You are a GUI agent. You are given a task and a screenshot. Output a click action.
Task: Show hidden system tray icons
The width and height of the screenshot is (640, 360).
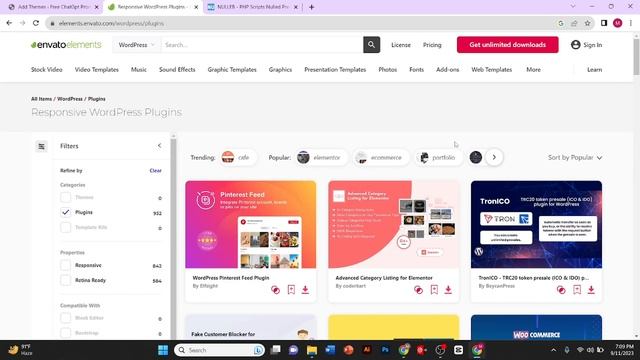pos(553,350)
